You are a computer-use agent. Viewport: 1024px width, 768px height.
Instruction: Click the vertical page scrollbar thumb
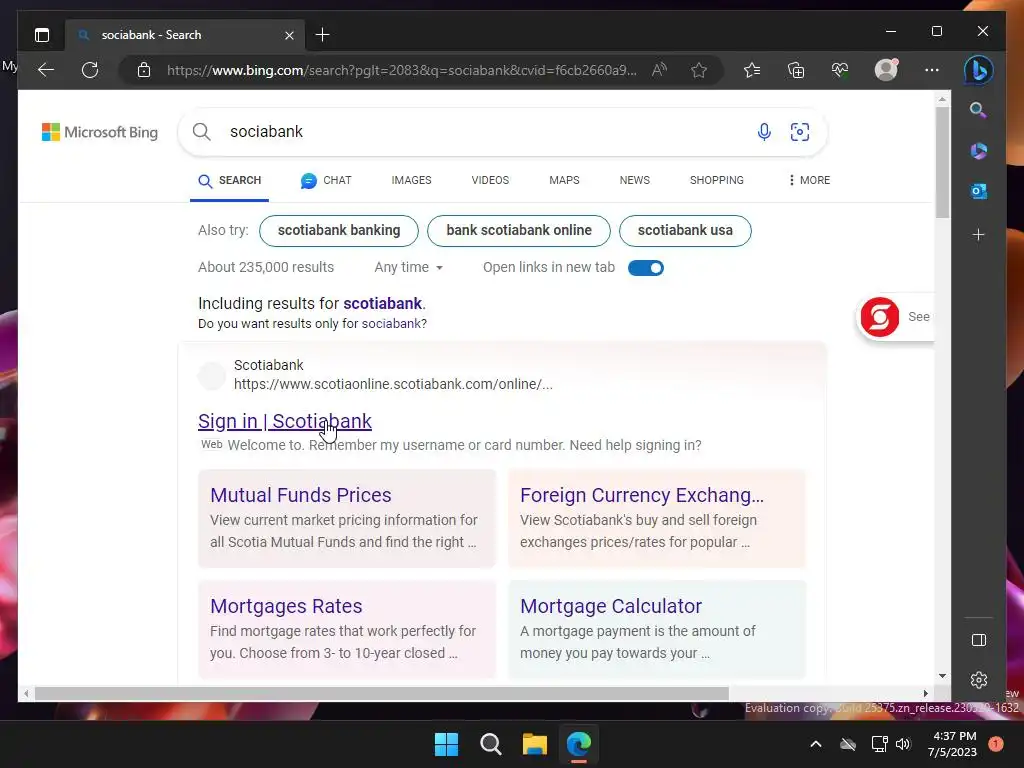pyautogui.click(x=942, y=163)
